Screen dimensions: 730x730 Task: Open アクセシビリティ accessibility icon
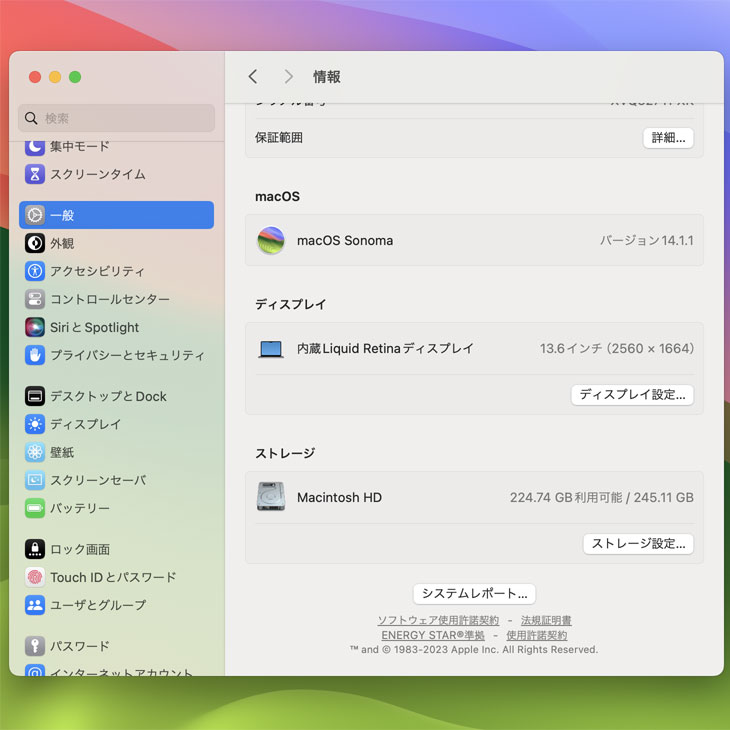(35, 271)
